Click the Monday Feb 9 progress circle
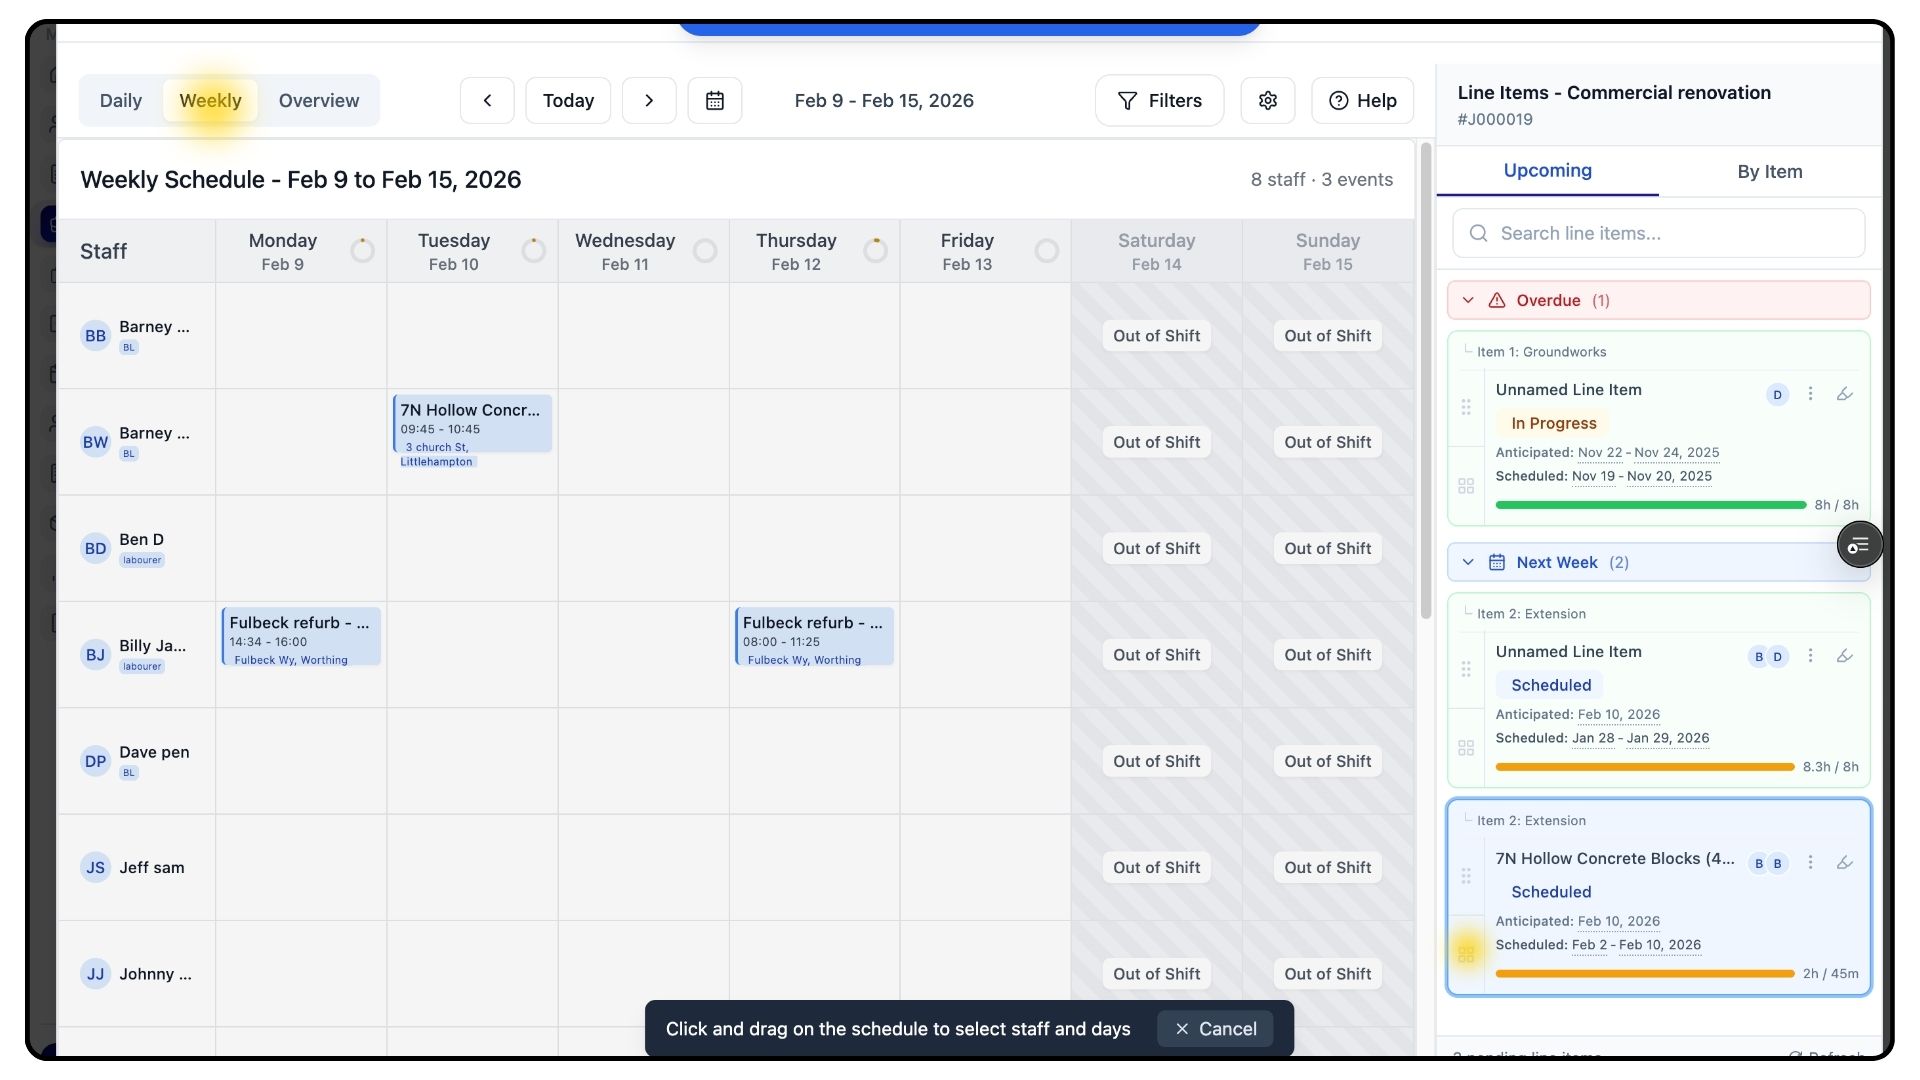The height and width of the screenshot is (1080, 1920). [x=362, y=251]
